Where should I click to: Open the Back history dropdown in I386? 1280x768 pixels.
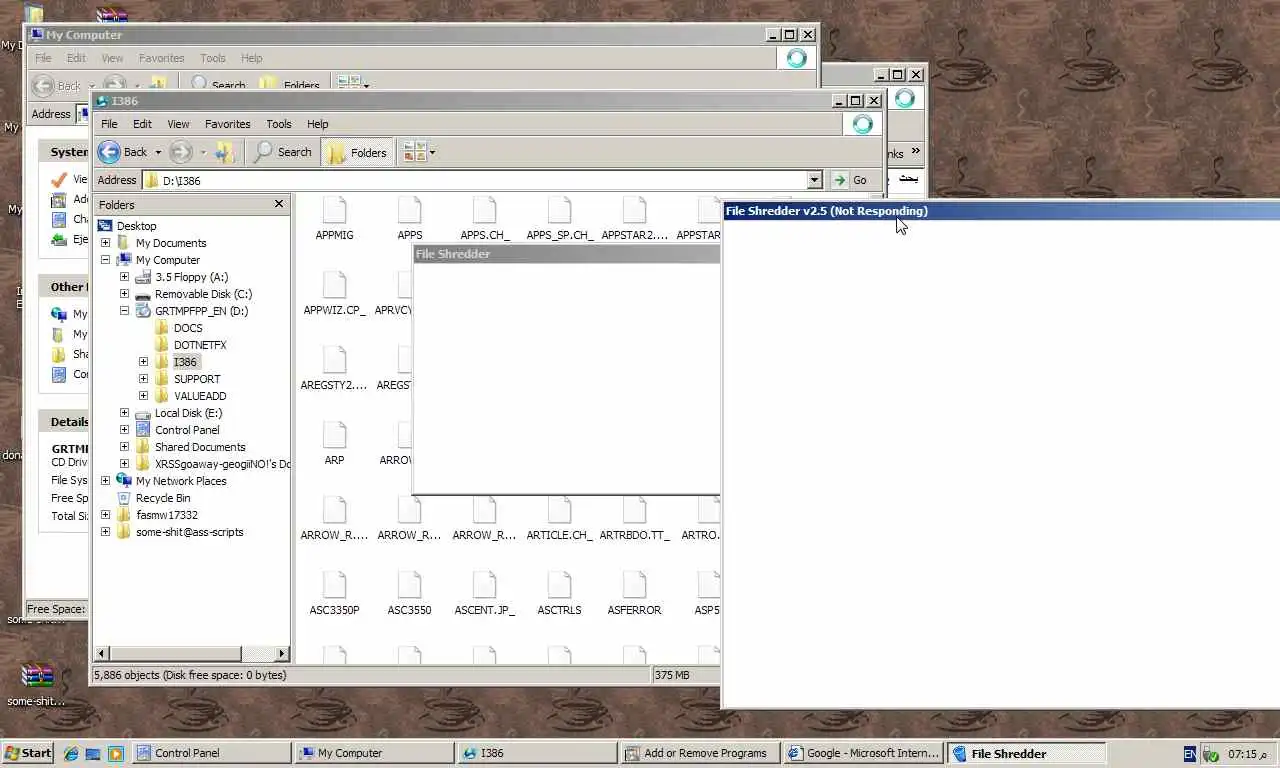click(158, 152)
